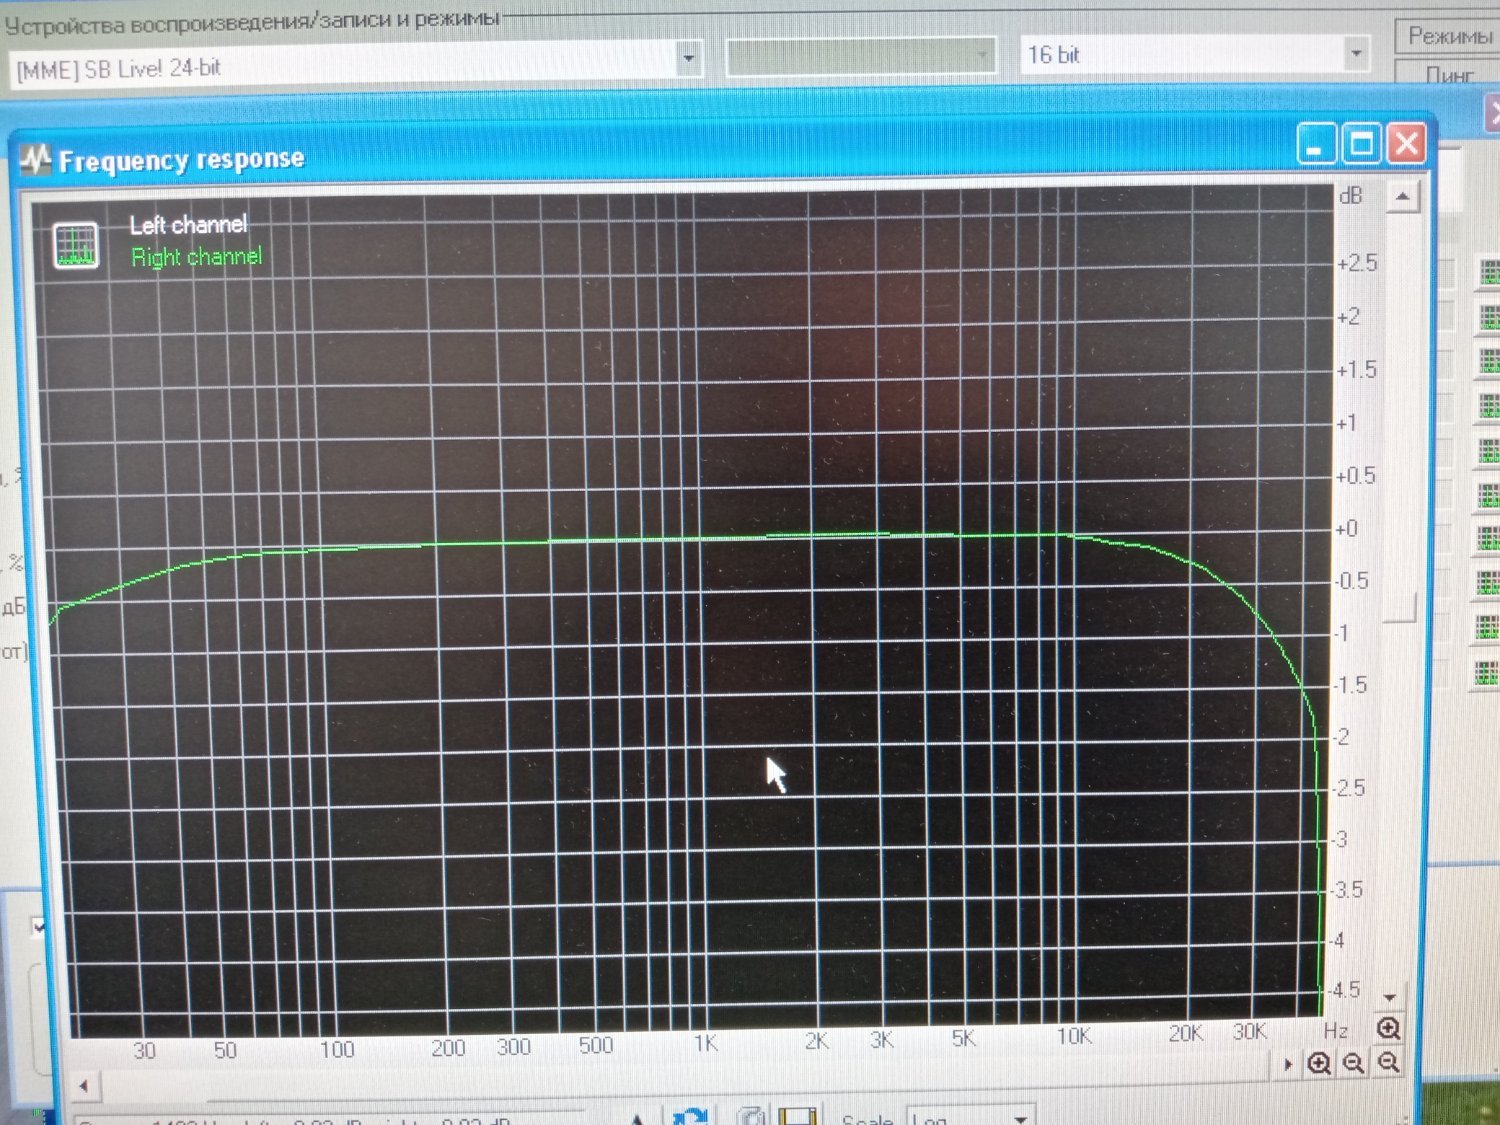
Task: Expand the 16 bit depth dropdown
Action: [x=1355, y=53]
